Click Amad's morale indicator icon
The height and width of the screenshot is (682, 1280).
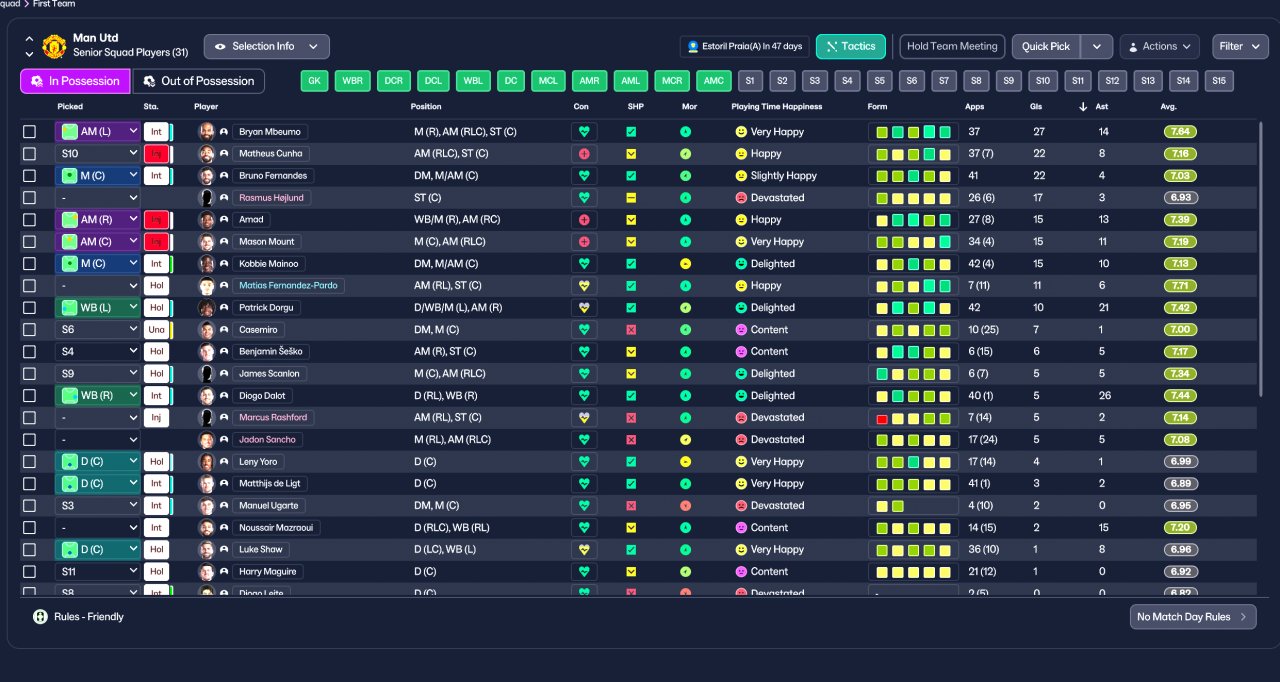[685, 220]
